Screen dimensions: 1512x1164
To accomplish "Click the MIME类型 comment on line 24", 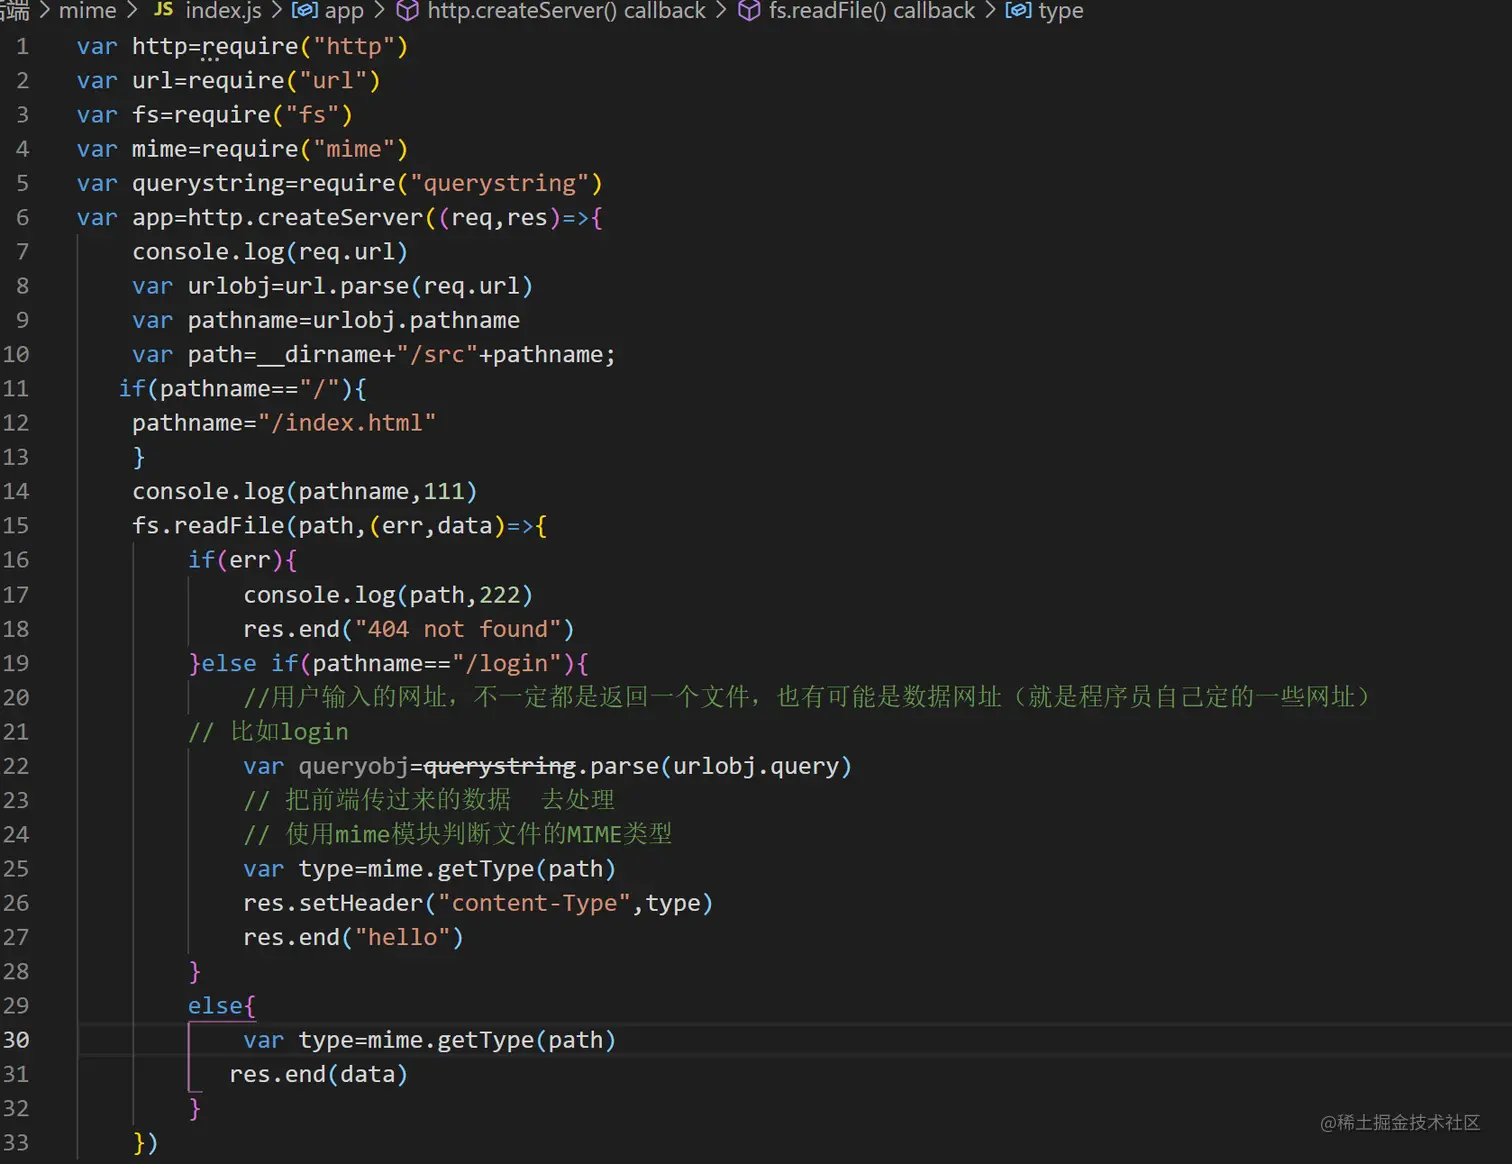I will (457, 834).
